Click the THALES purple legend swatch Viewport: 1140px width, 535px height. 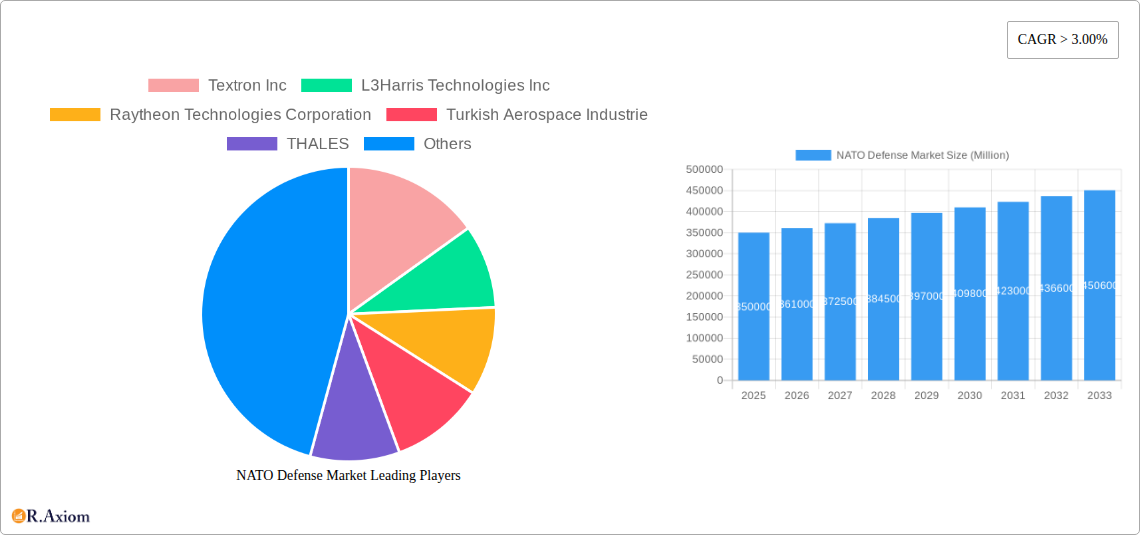click(252, 144)
